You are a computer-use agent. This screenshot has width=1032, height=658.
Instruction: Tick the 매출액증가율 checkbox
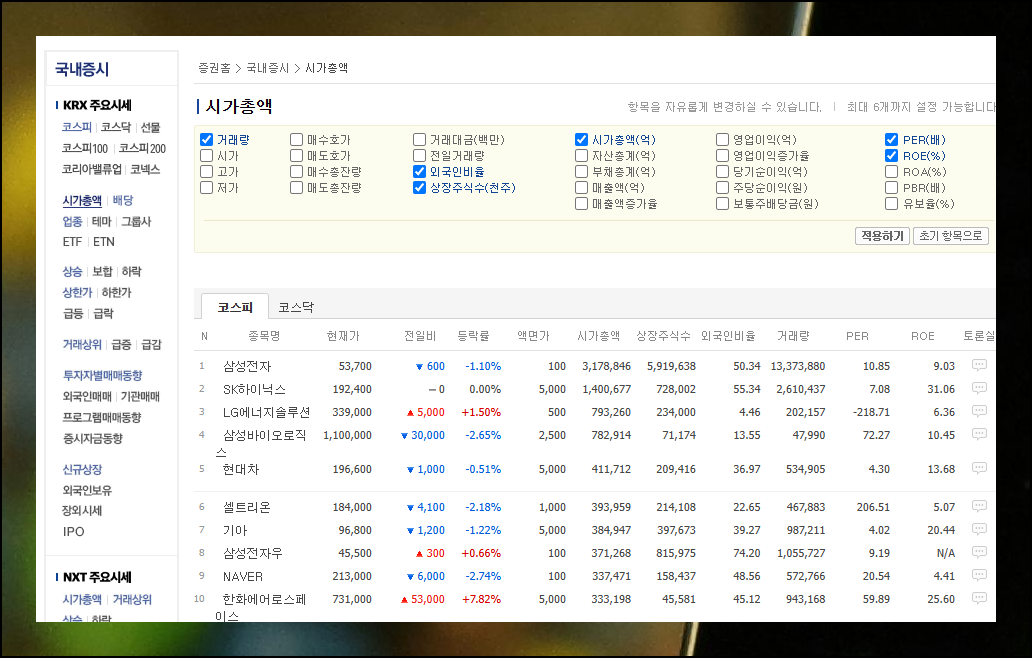click(581, 203)
